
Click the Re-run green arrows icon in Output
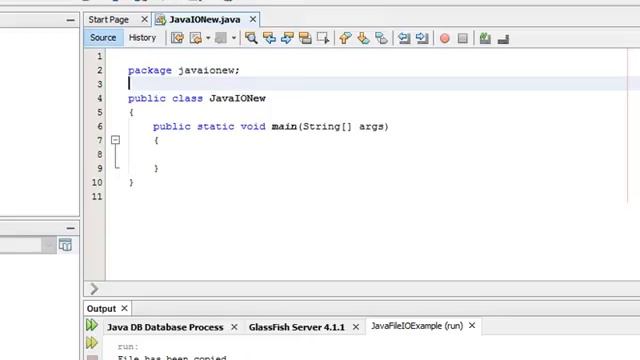pos(92,325)
